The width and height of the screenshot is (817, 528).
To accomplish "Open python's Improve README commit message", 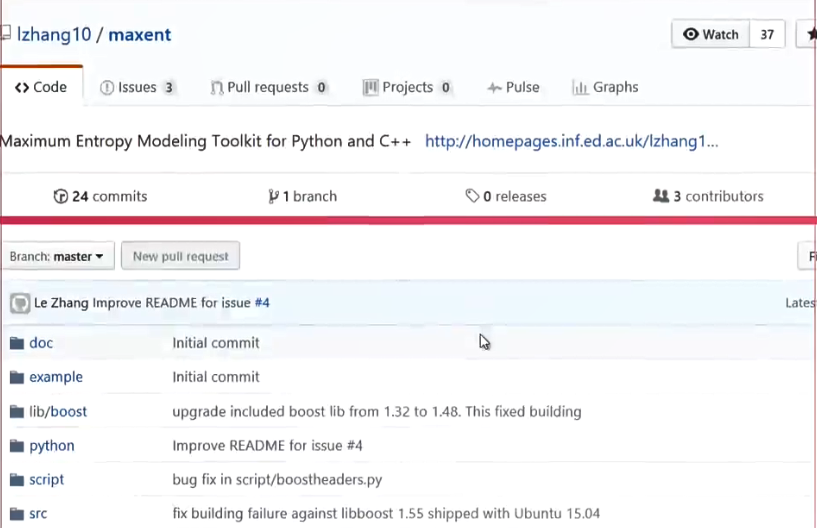I will [x=267, y=446].
